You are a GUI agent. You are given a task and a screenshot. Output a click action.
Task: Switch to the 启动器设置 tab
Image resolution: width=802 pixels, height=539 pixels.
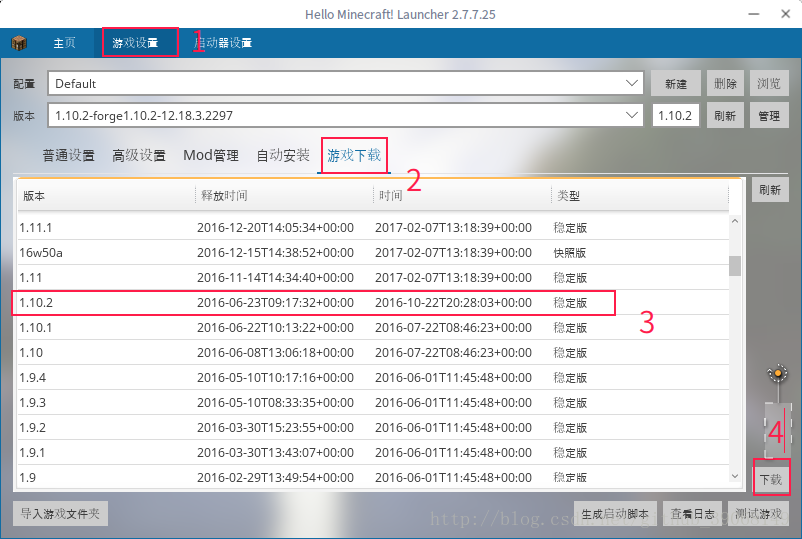coord(224,43)
